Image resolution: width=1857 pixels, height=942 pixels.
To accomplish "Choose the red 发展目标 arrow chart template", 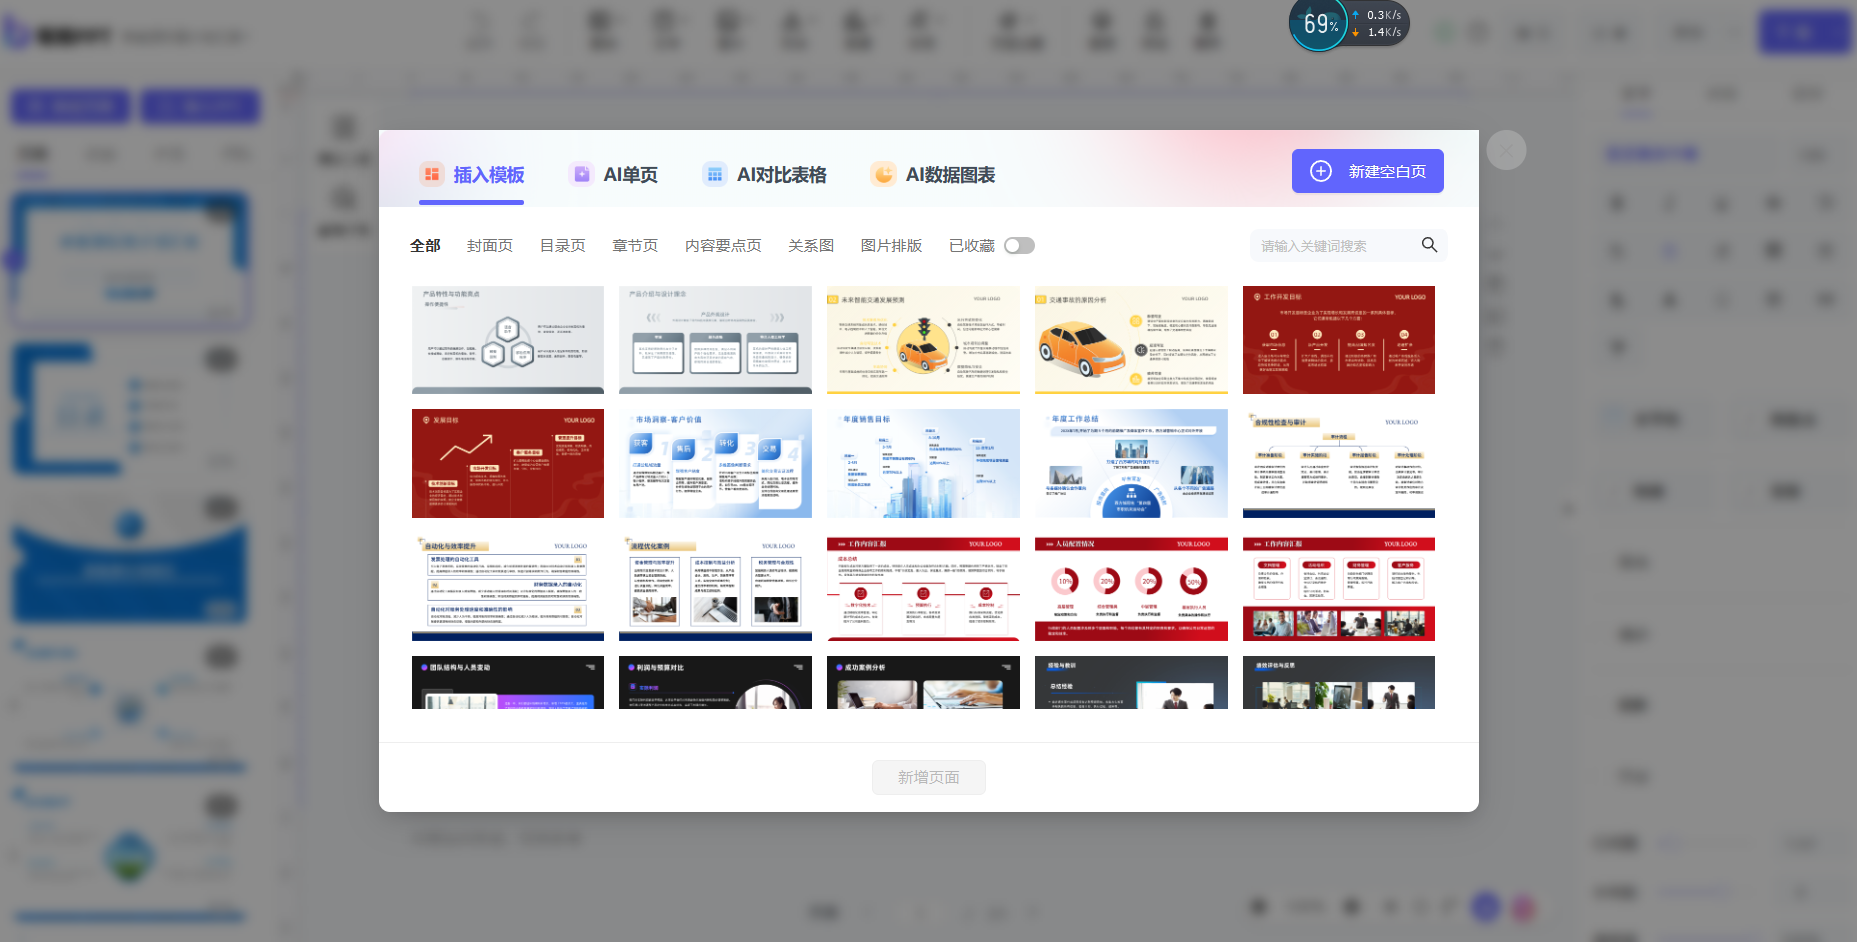I will (508, 463).
